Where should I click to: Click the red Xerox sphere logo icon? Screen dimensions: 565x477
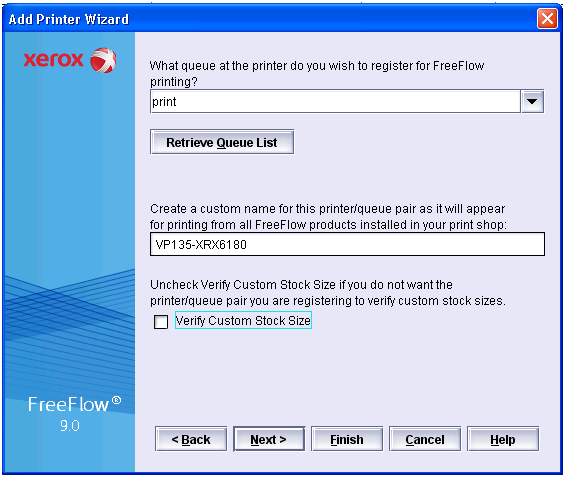pyautogui.click(x=103, y=60)
